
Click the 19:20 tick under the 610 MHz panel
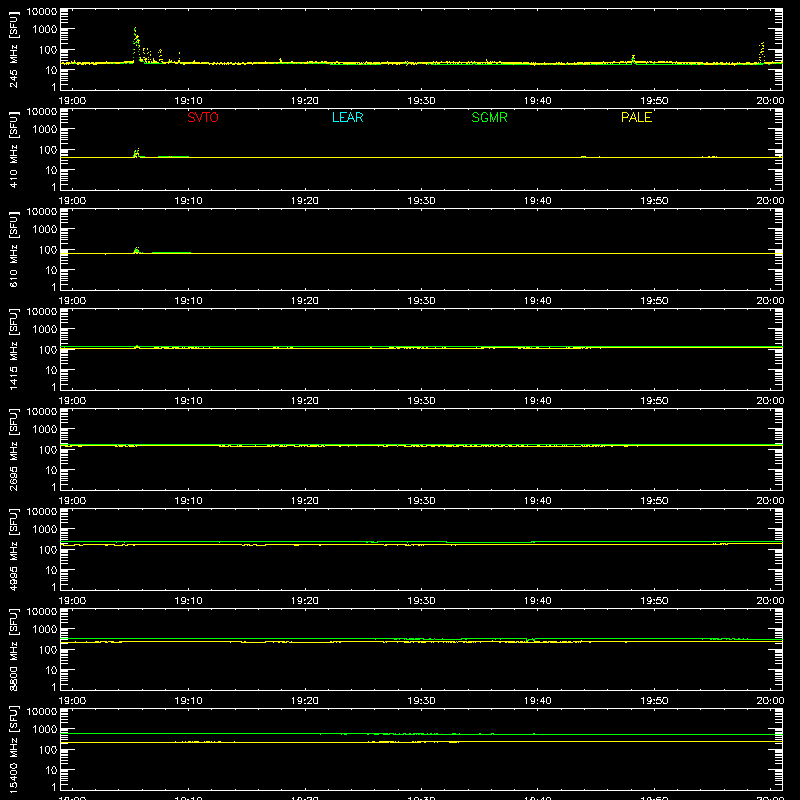(x=305, y=301)
